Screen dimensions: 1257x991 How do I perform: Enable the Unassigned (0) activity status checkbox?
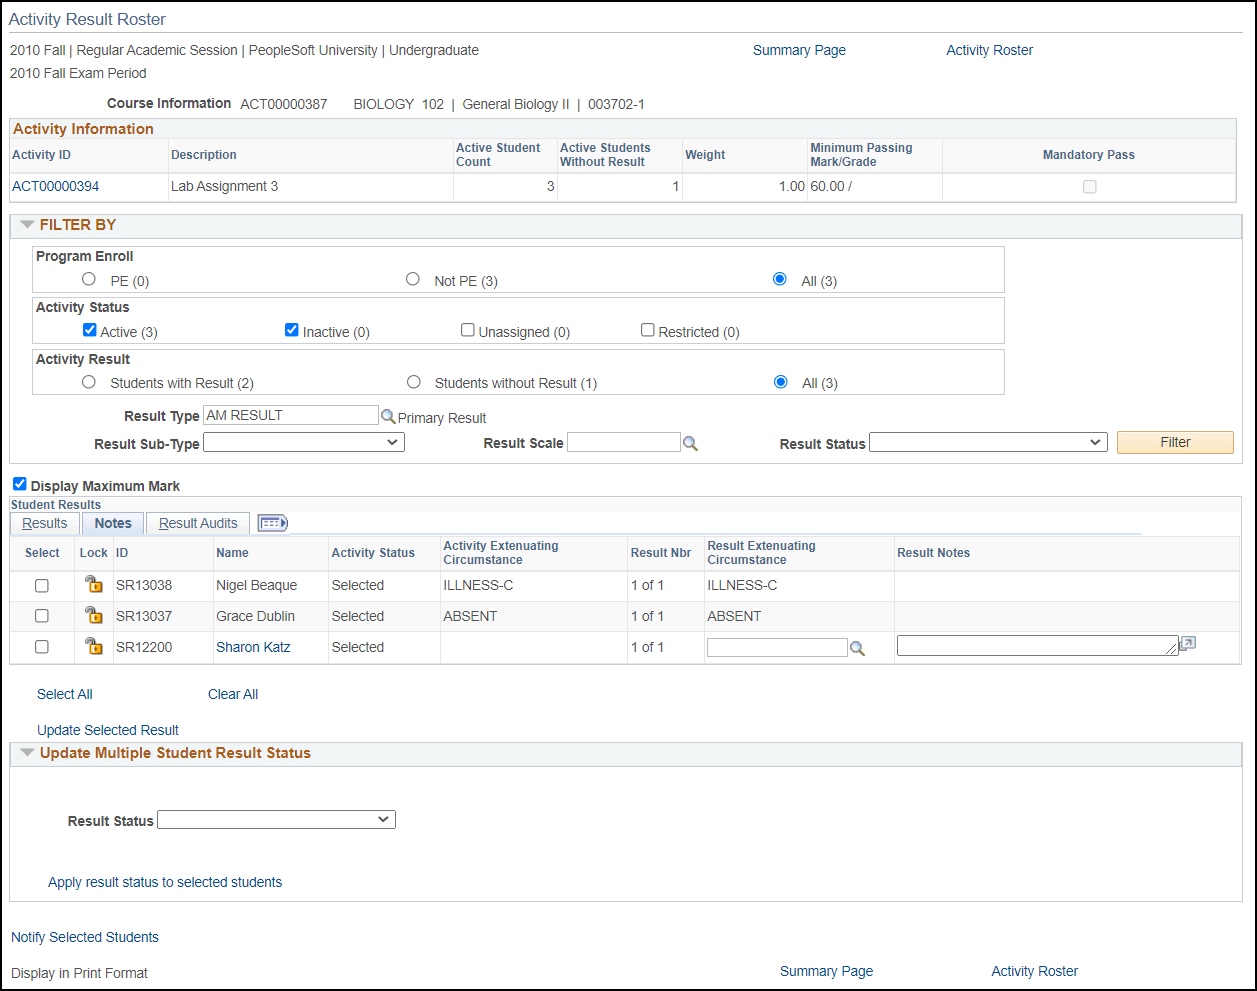pyautogui.click(x=467, y=329)
